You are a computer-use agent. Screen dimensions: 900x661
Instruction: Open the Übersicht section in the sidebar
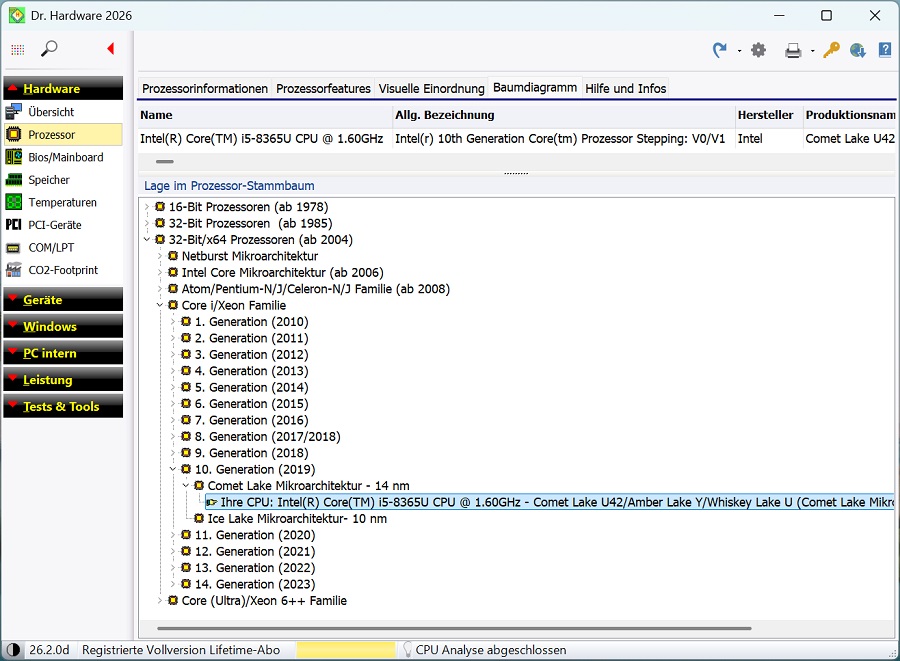click(x=63, y=112)
